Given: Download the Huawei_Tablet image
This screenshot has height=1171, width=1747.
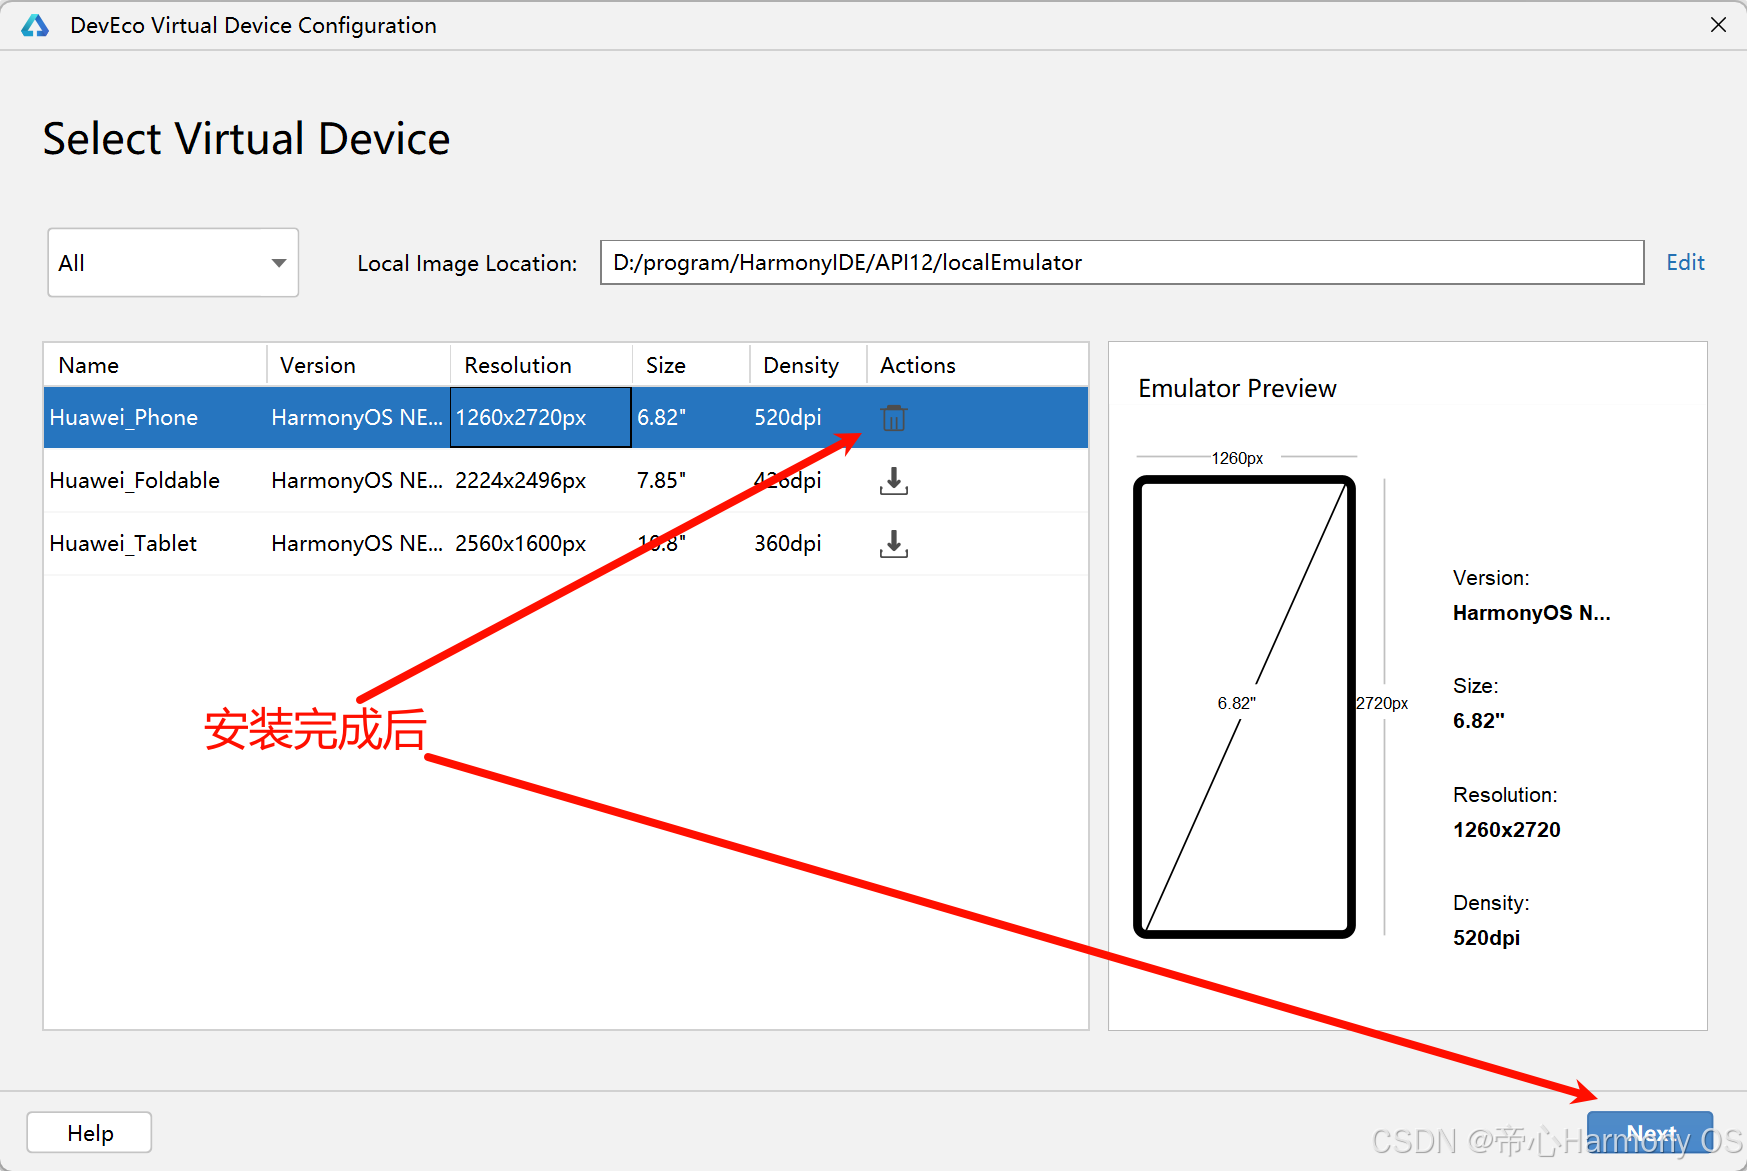Looking at the screenshot, I should [x=894, y=544].
